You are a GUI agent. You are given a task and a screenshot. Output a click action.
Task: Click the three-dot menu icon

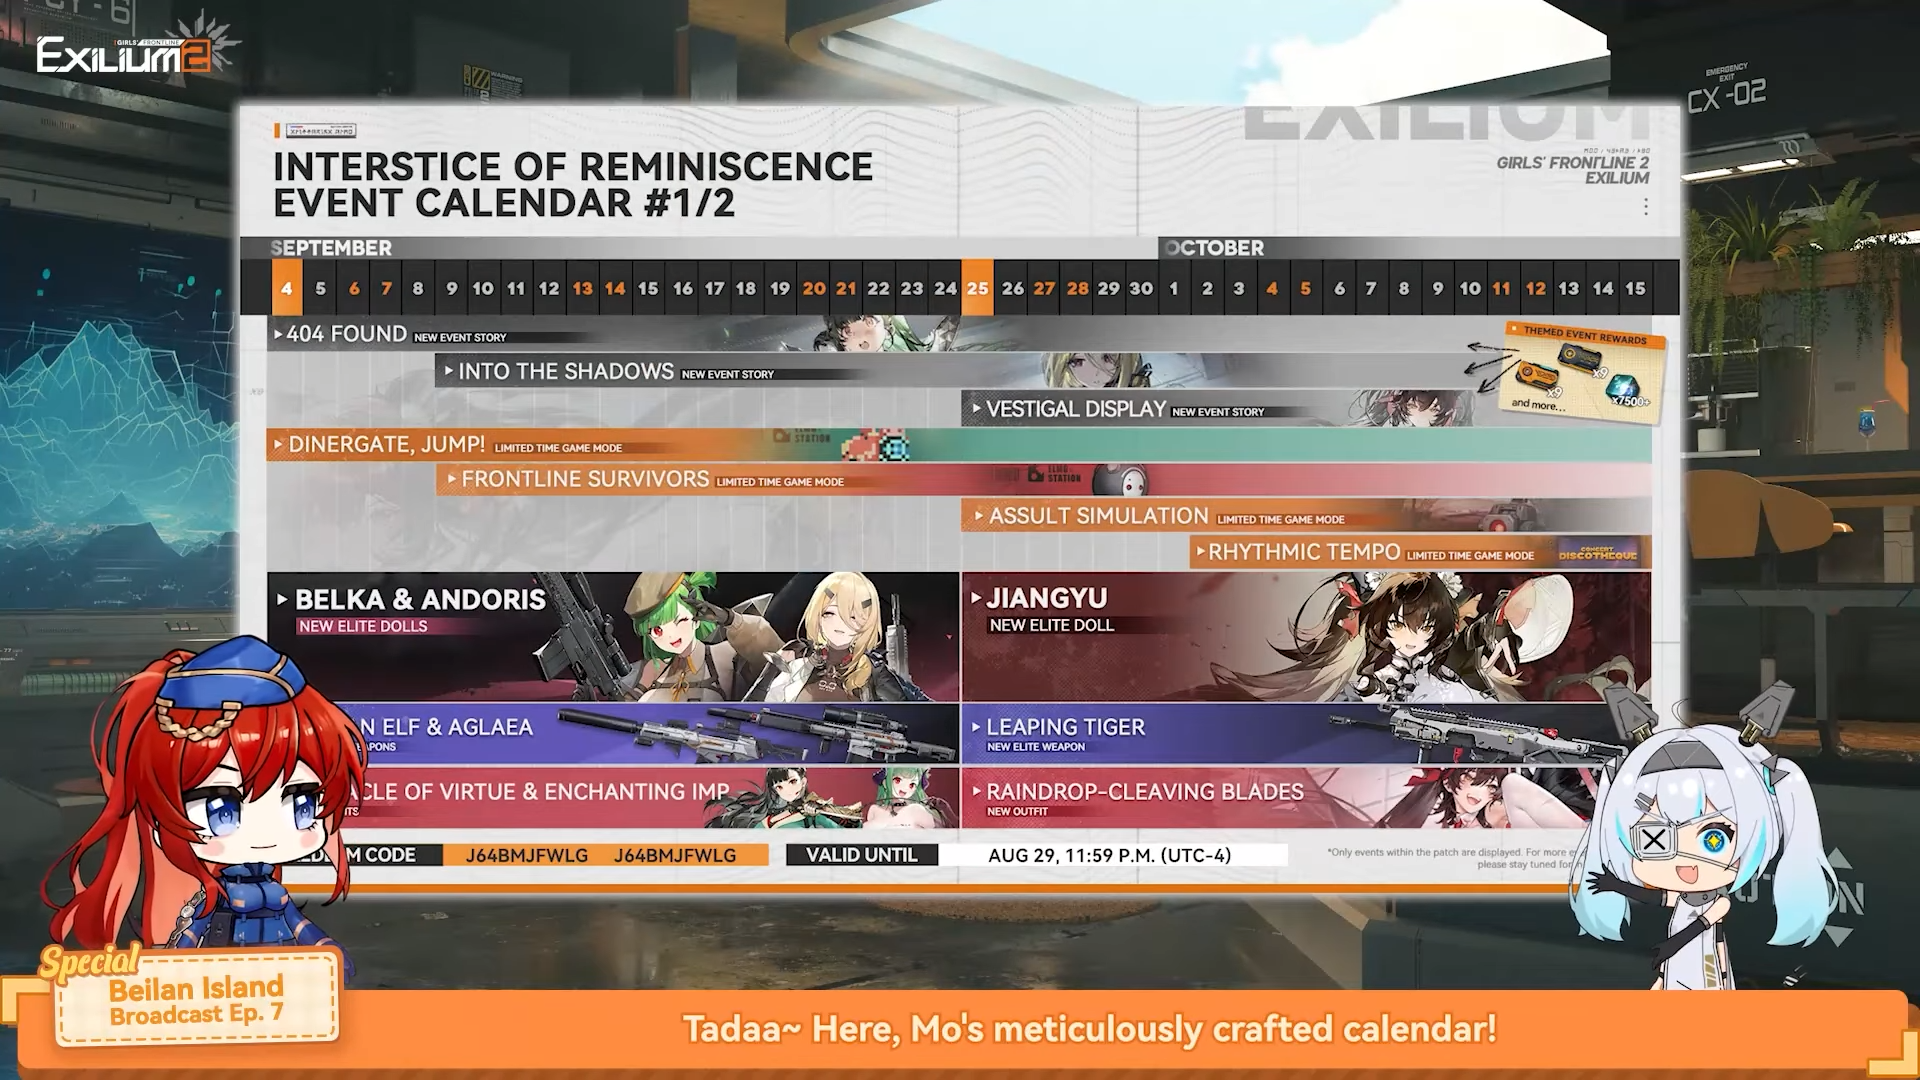tap(1645, 207)
